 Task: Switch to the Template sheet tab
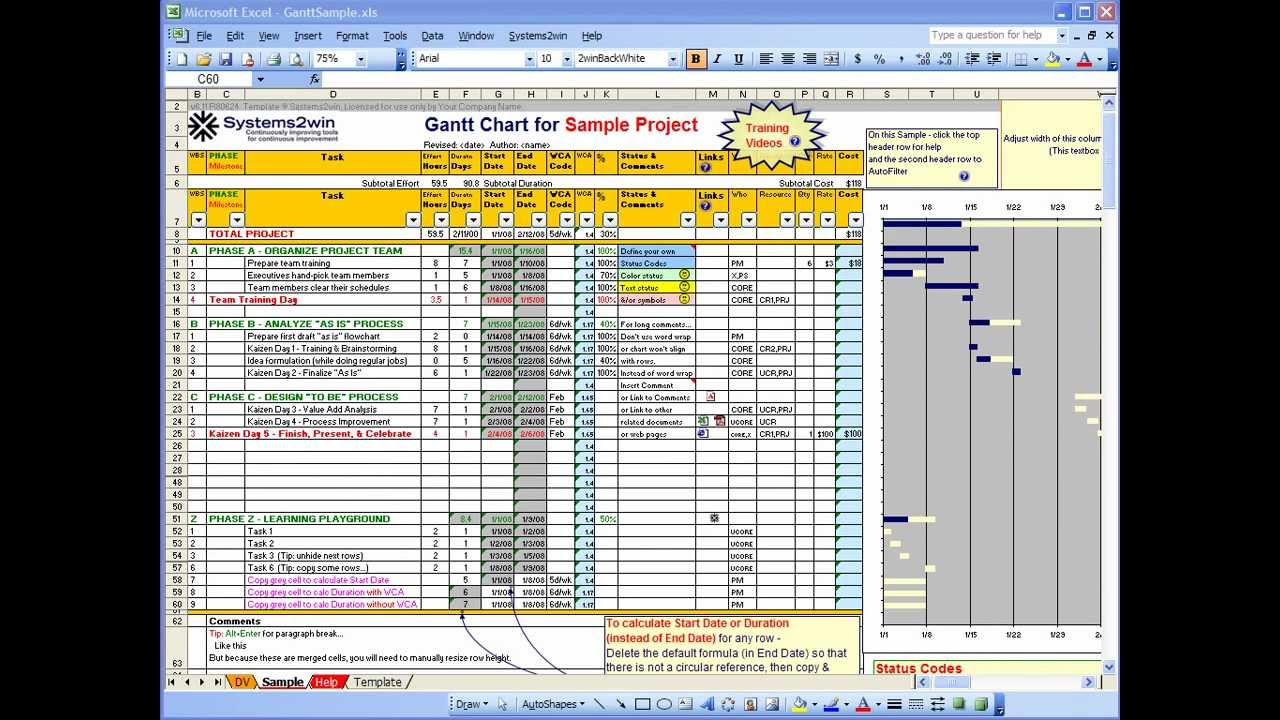pyautogui.click(x=377, y=682)
